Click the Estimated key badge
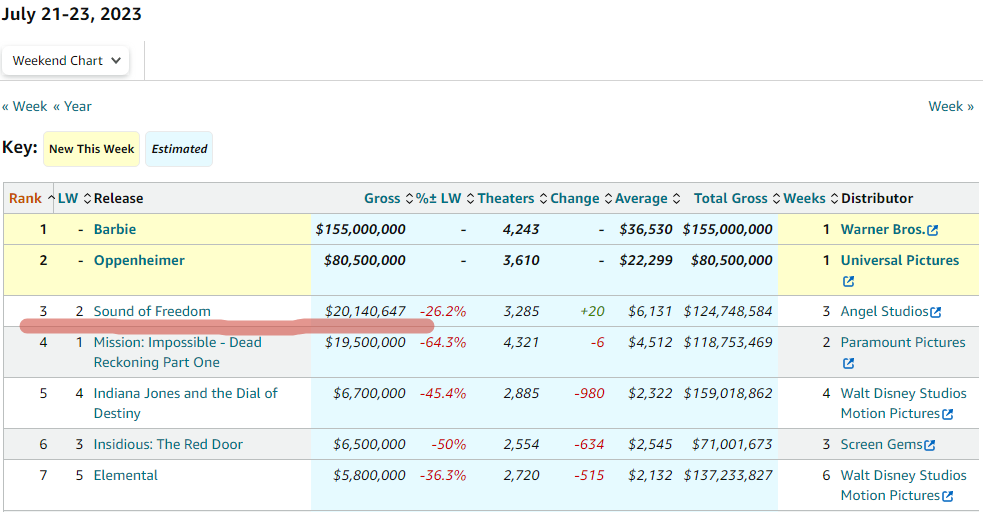This screenshot has width=983, height=512. tap(179, 149)
